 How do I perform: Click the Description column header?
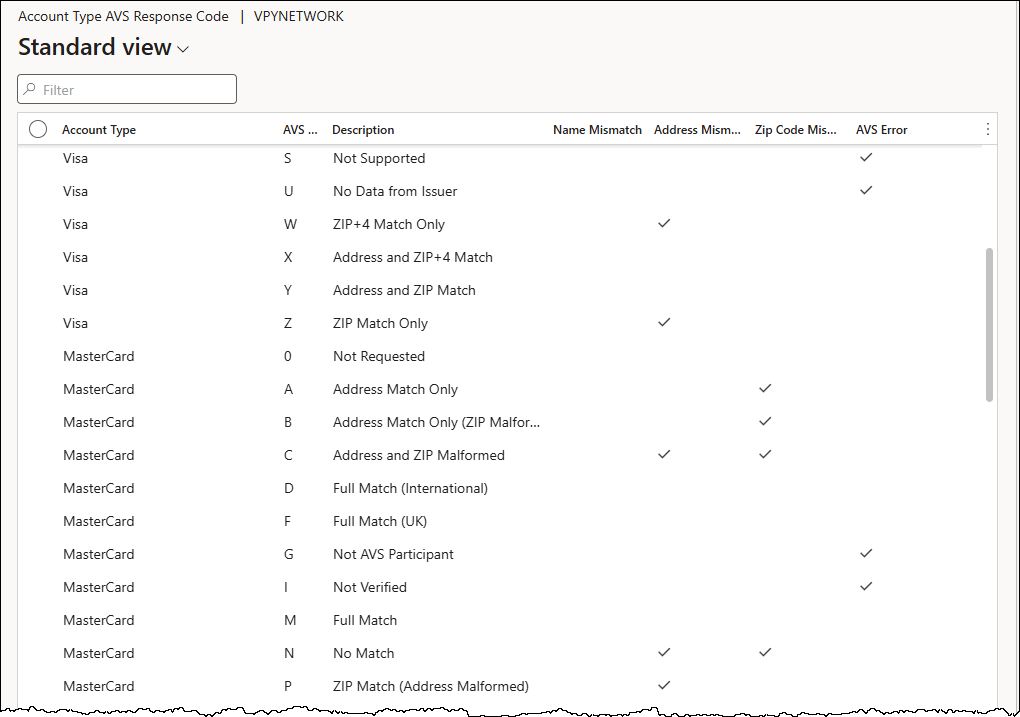363,129
